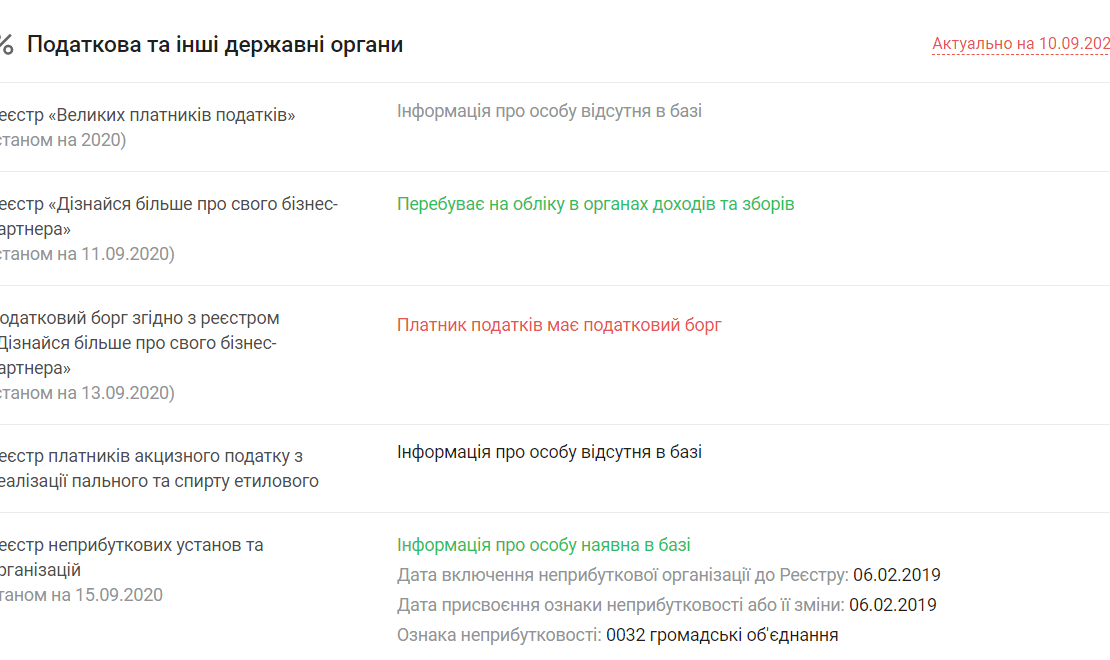The height and width of the screenshot is (660, 1110).
Task: Click gray 'Інформація про особу відсутня' text
Action: click(x=549, y=111)
